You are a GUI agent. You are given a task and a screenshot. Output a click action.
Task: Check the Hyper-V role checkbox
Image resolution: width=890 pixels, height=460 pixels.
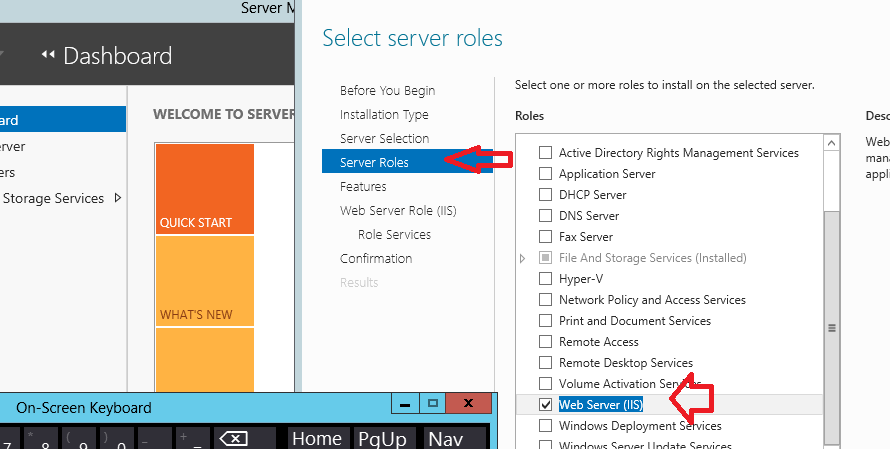[545, 279]
